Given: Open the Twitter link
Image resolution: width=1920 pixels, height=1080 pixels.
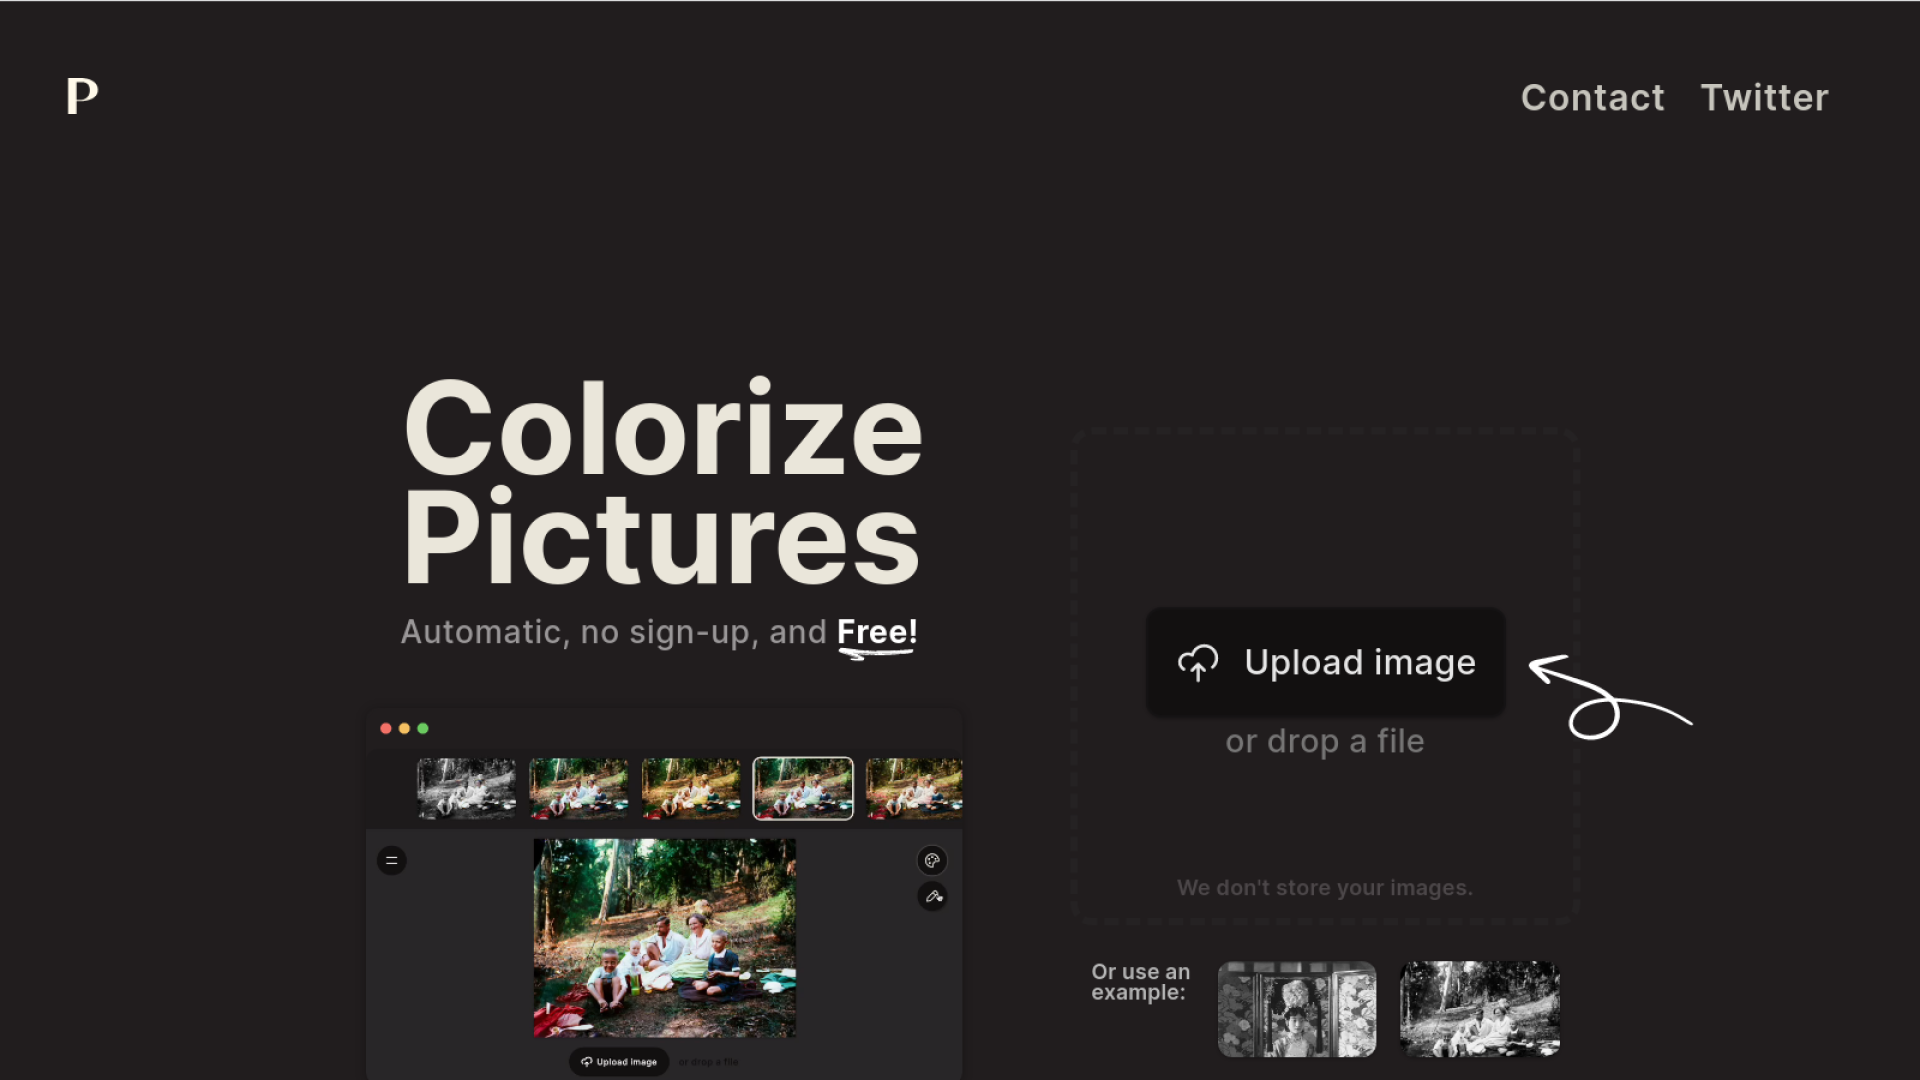Looking at the screenshot, I should click(x=1765, y=98).
